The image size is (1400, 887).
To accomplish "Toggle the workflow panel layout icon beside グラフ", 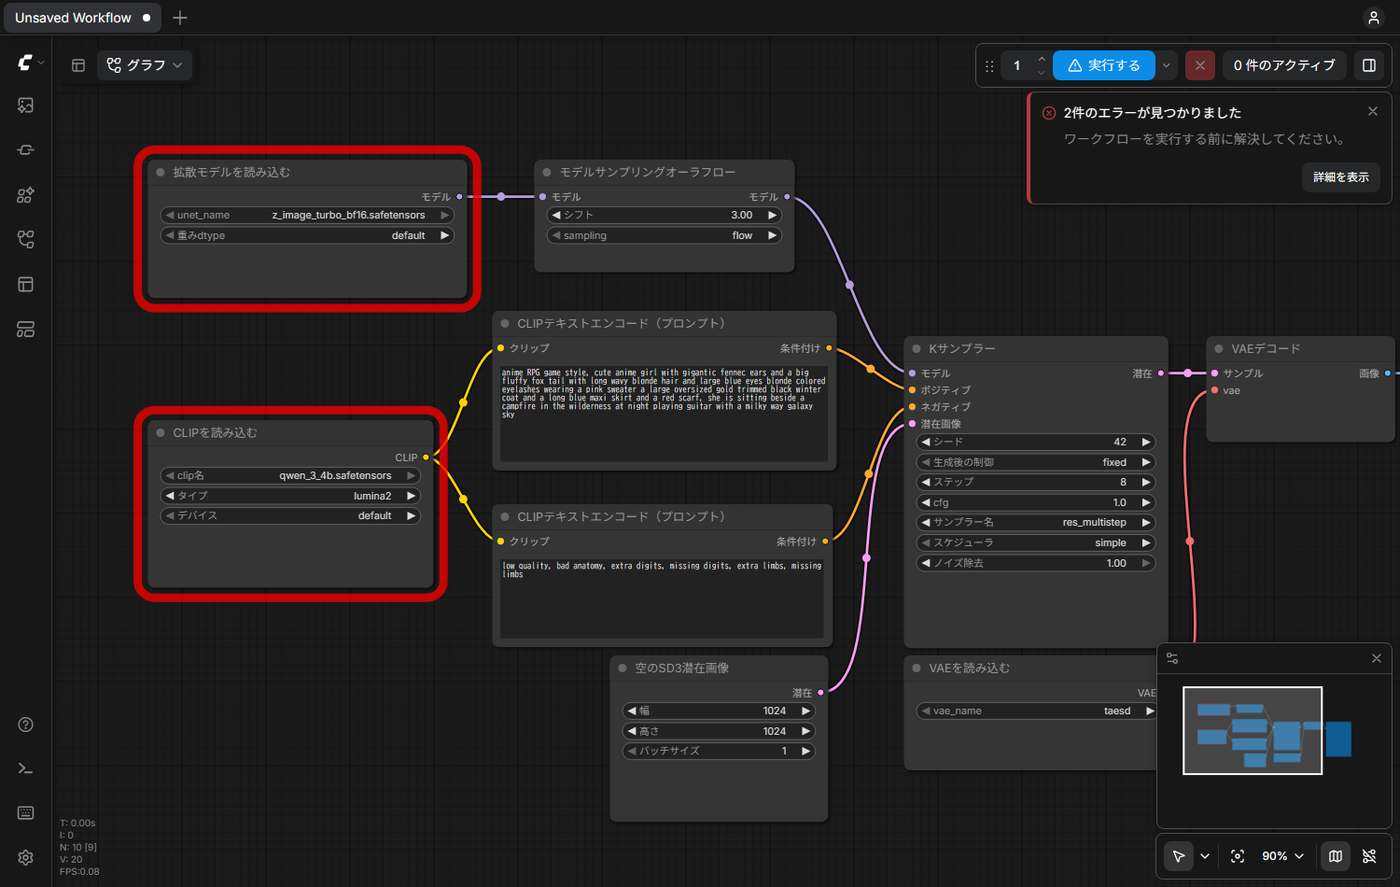I will click(78, 65).
